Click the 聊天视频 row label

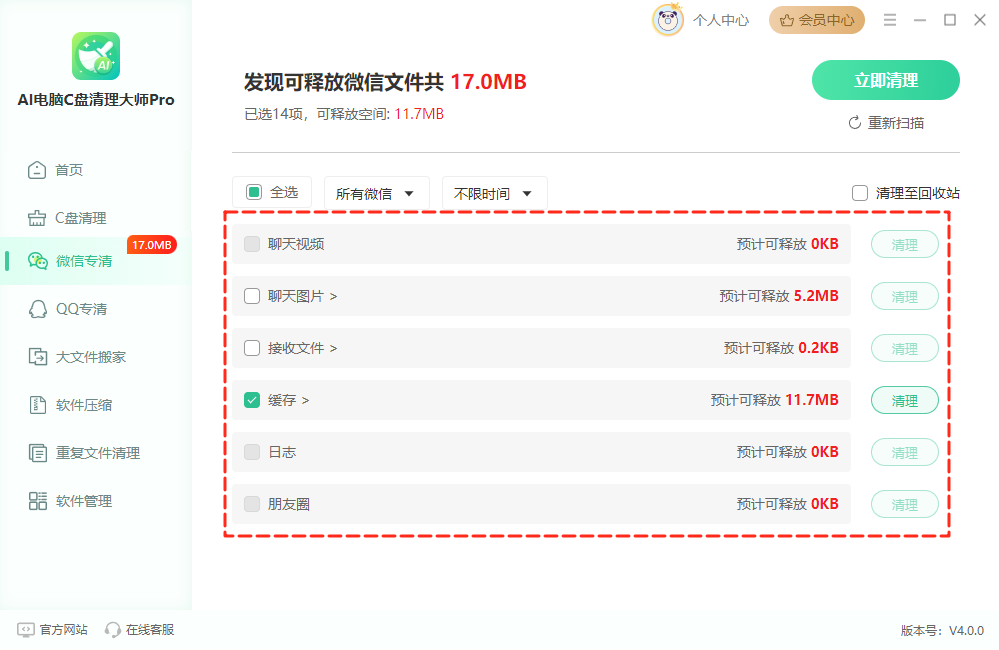[x=296, y=244]
